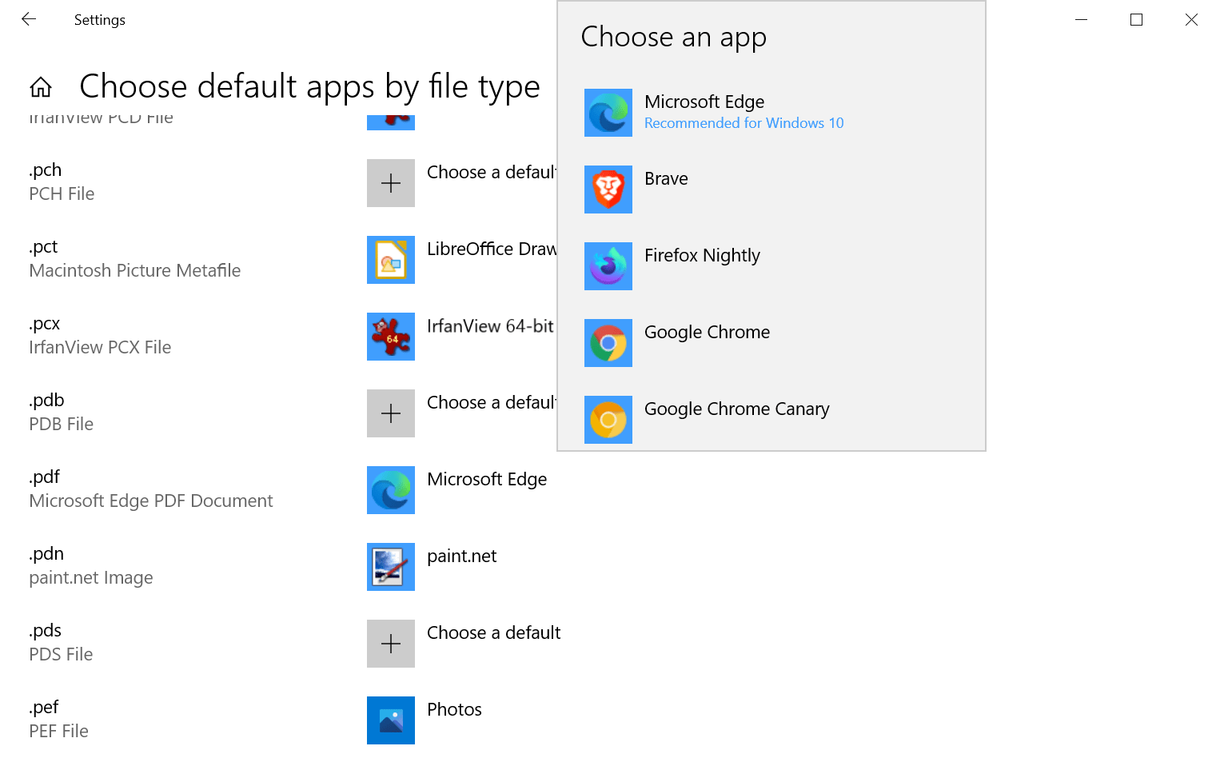This screenshot has height=758, width=1220.
Task: Click the 'paint.net' label for .pdn
Action: pyautogui.click(x=462, y=556)
